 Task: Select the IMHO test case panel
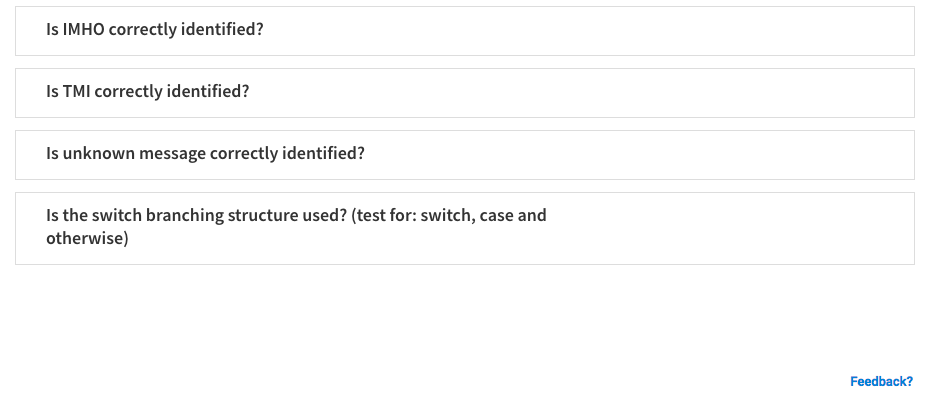[x=465, y=31]
